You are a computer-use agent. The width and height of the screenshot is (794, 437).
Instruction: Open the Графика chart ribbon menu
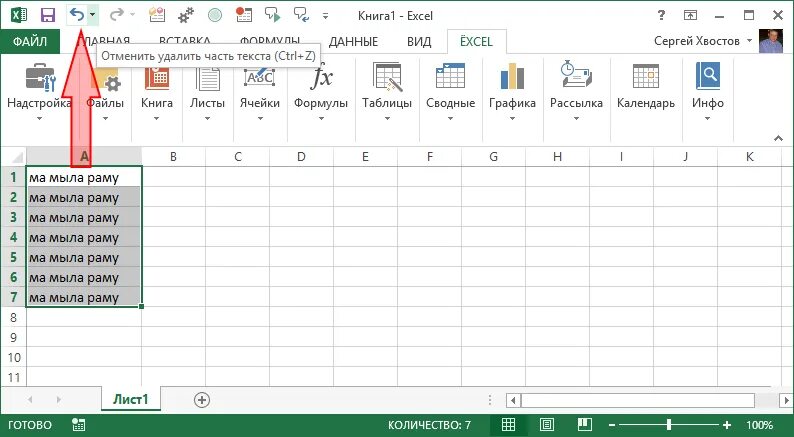[x=512, y=91]
